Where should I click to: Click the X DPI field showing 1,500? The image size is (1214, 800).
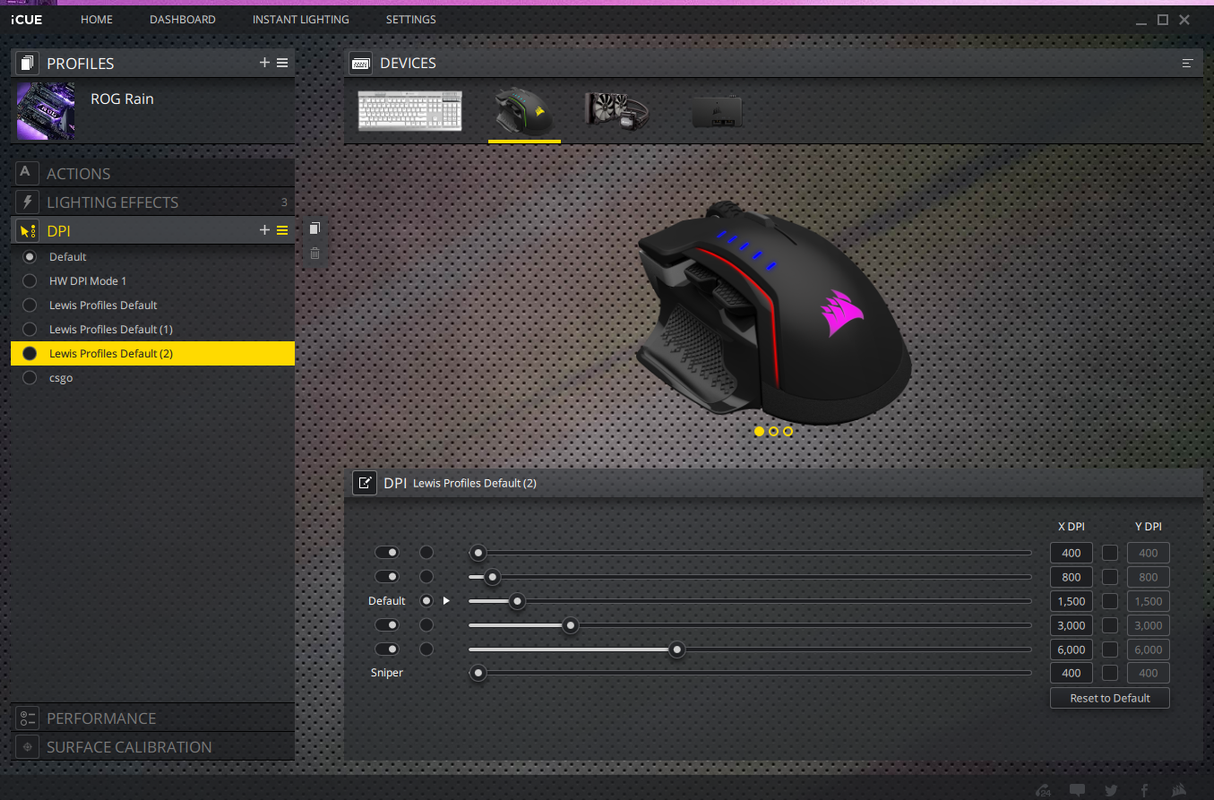pyautogui.click(x=1071, y=601)
